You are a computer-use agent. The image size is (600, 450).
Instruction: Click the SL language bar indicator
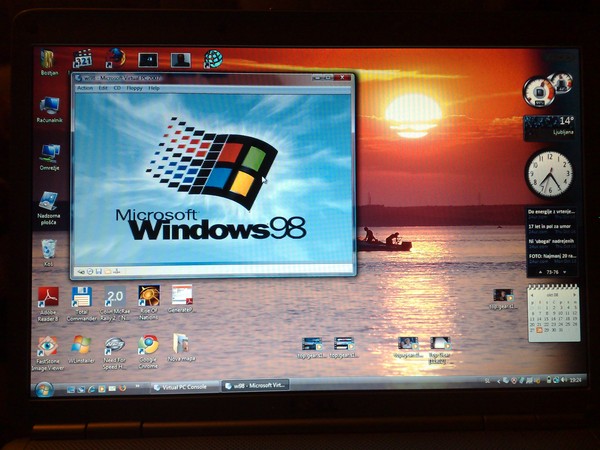[x=488, y=381]
